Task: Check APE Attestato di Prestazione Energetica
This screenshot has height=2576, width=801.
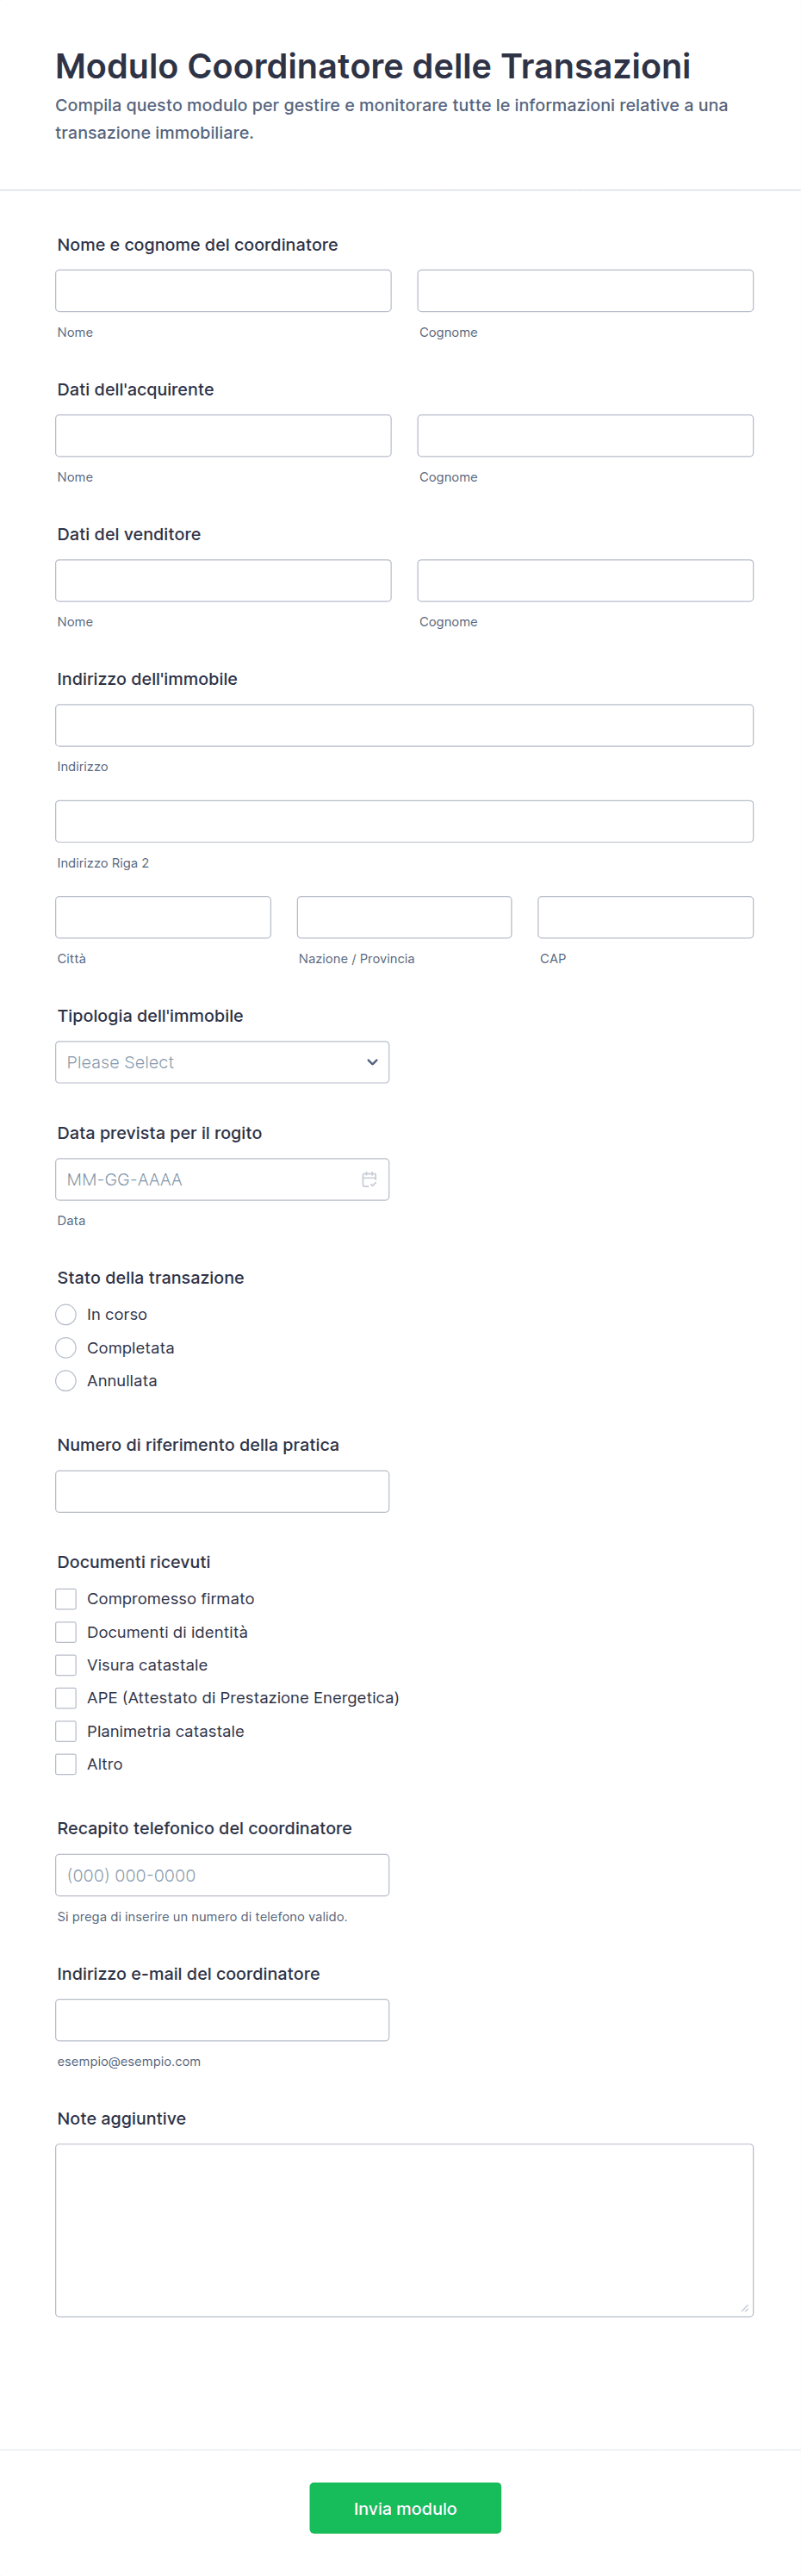Action: click(x=66, y=1698)
